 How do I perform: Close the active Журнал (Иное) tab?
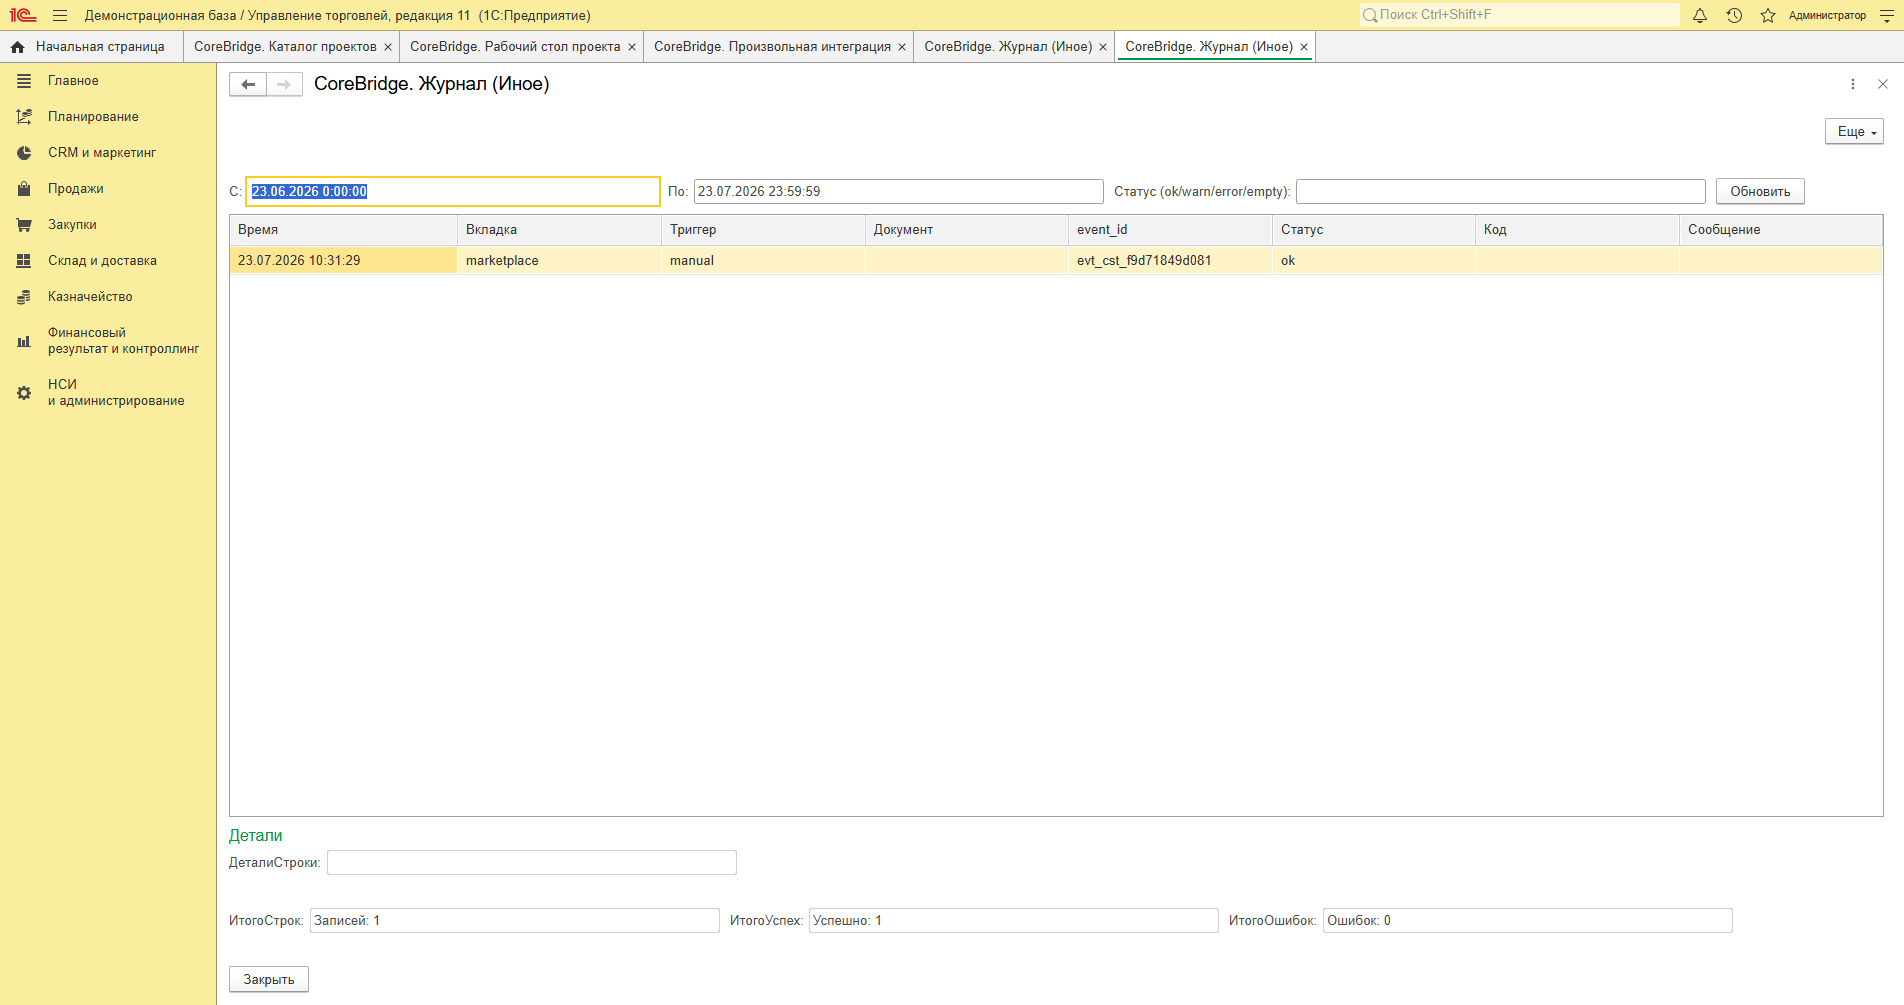(1304, 47)
